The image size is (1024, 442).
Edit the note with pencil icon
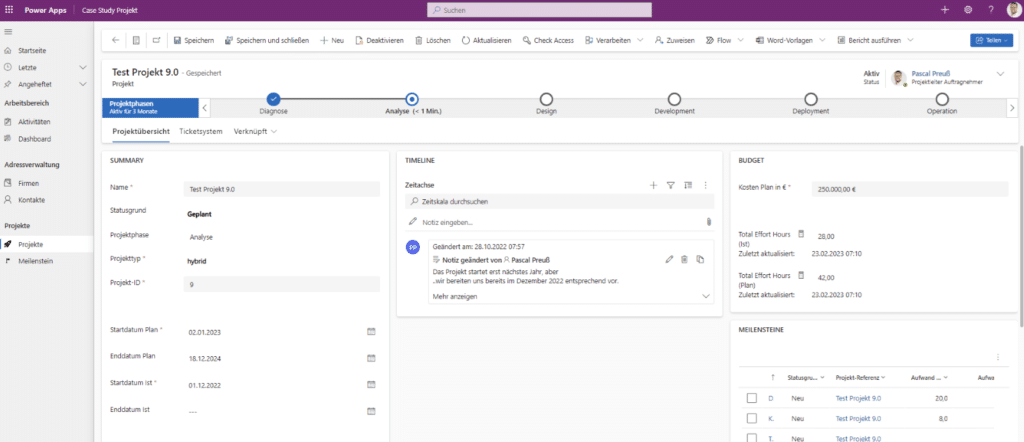669,259
